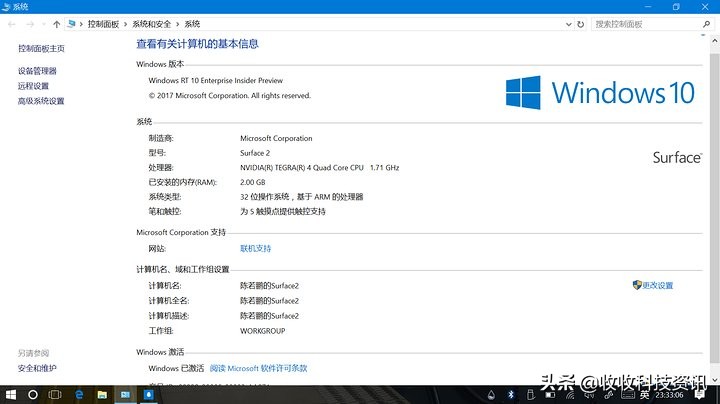Click 'Windows 已激活' status text

click(176, 368)
